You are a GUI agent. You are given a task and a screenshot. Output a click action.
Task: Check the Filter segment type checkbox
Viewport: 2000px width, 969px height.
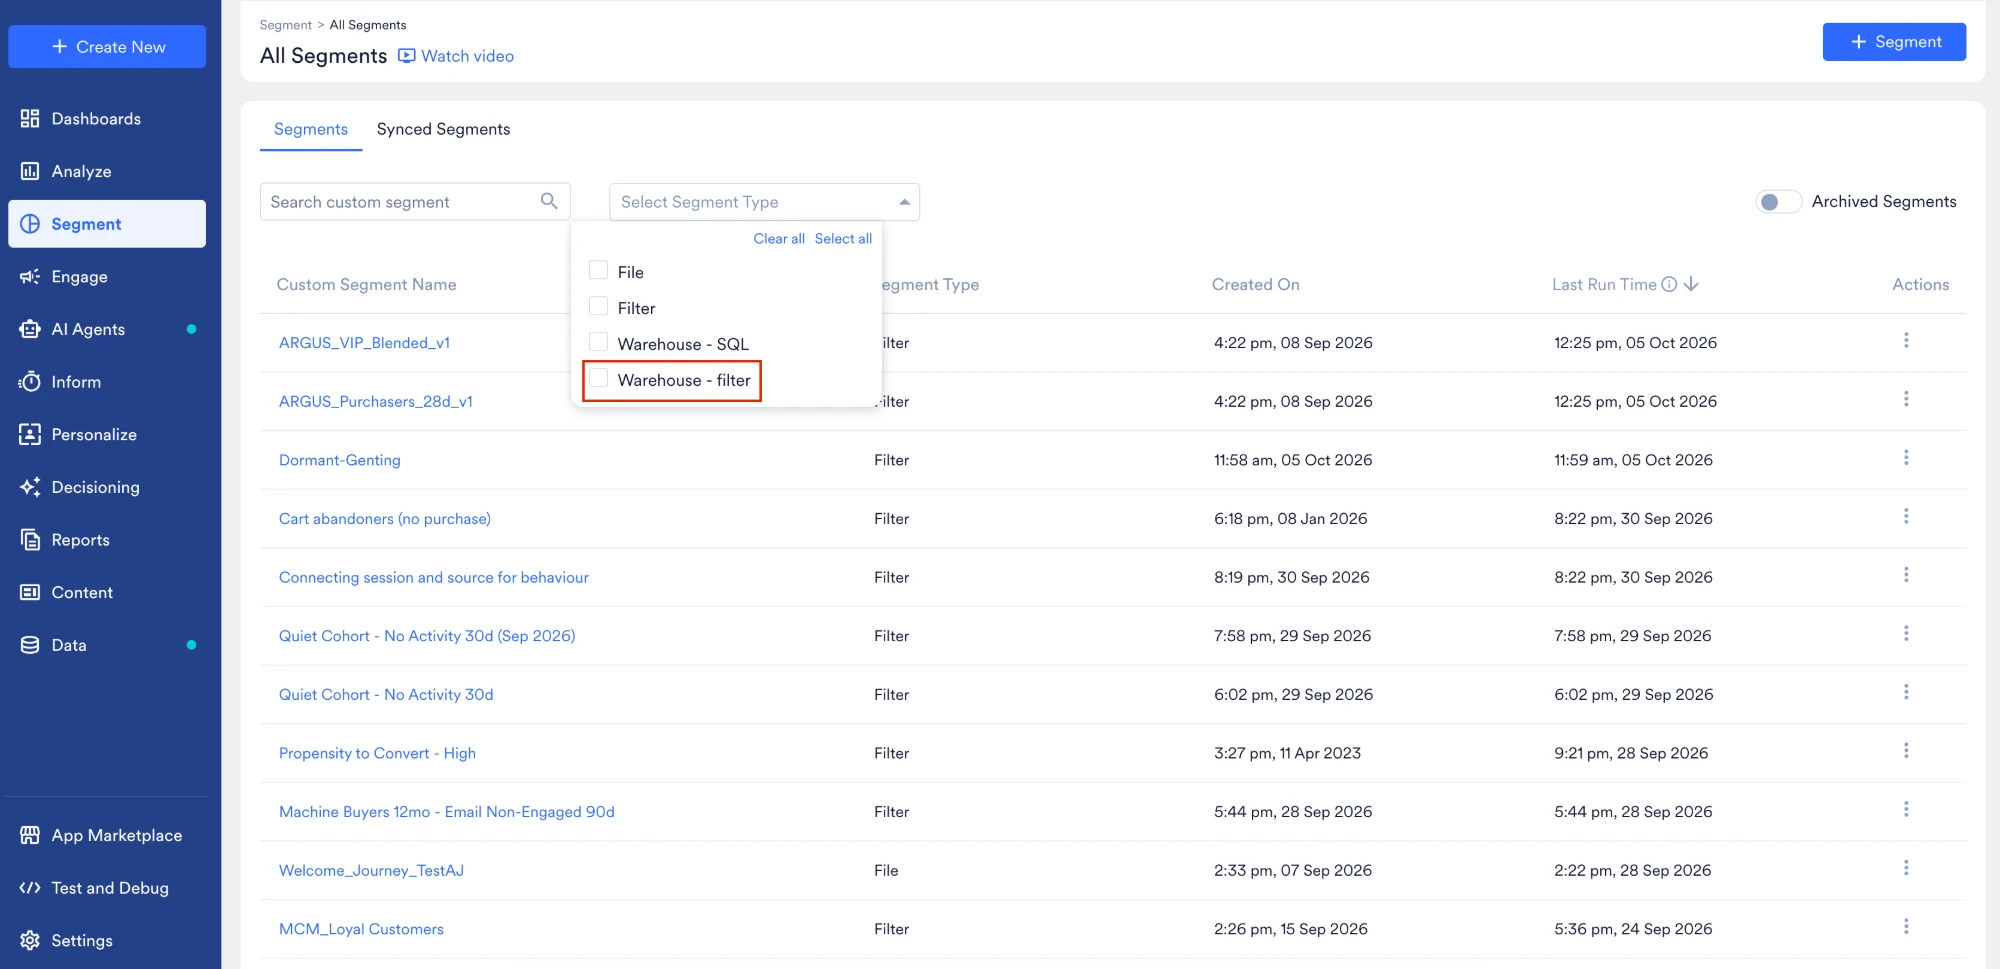[x=599, y=306]
